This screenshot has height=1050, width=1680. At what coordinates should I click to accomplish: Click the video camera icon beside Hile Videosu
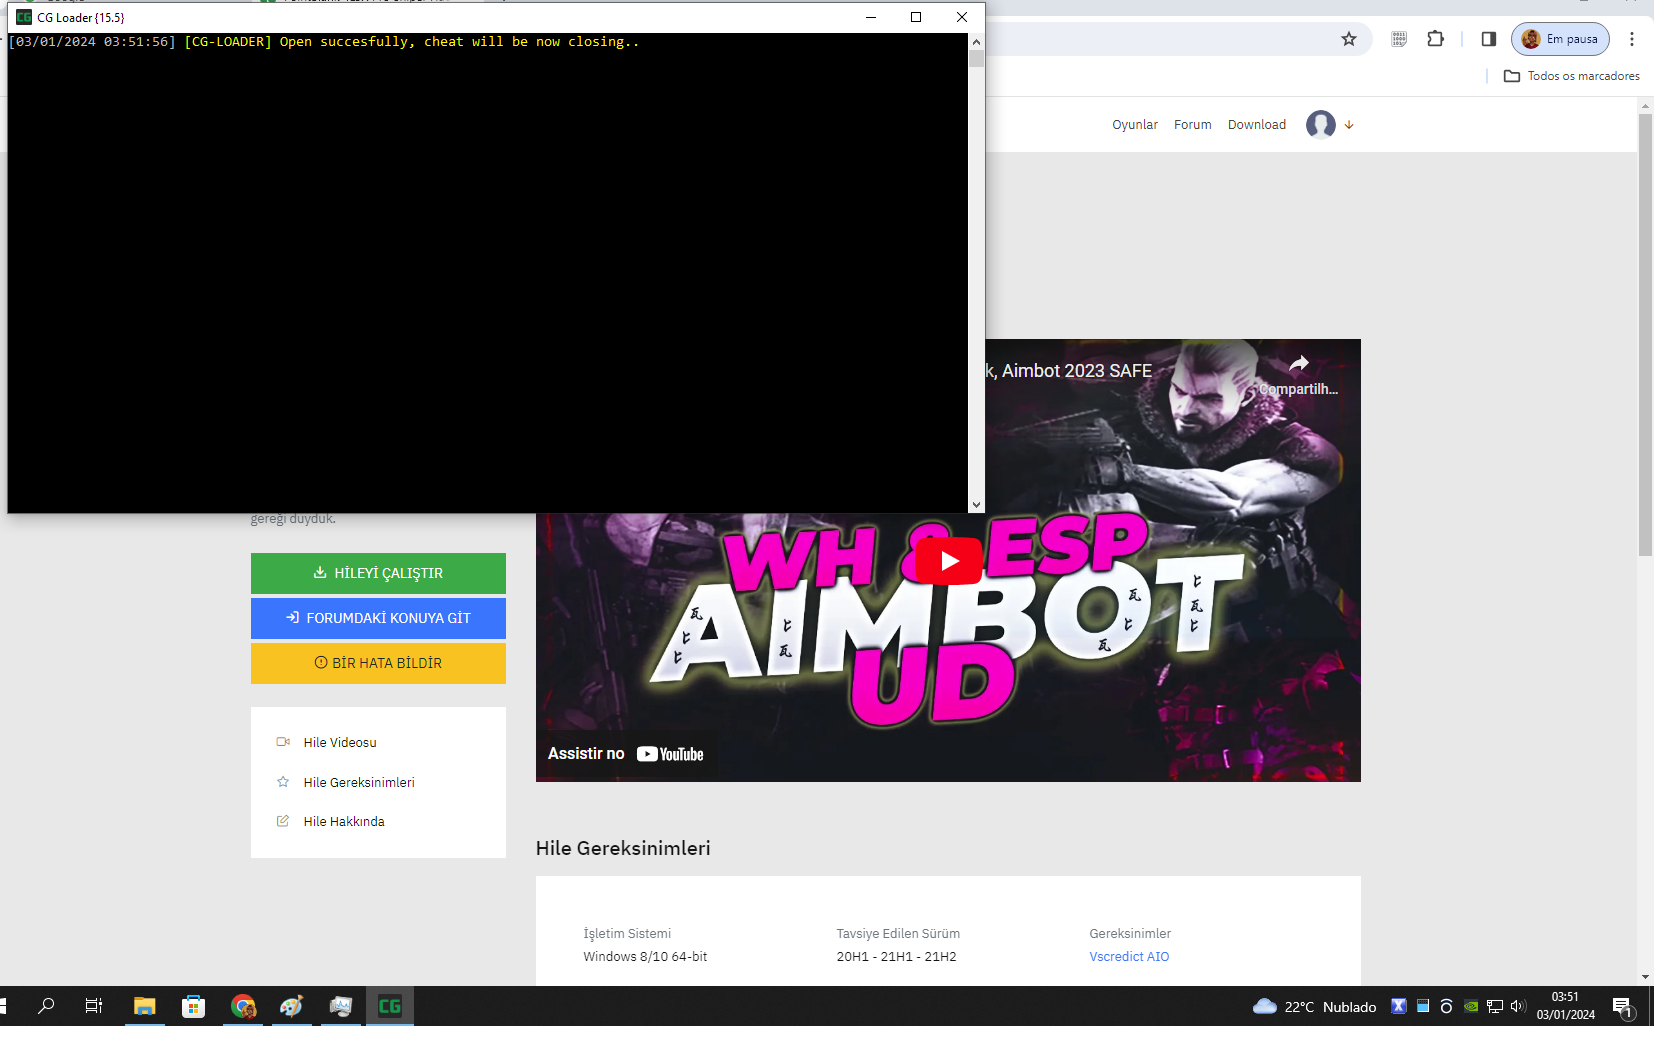click(x=283, y=742)
